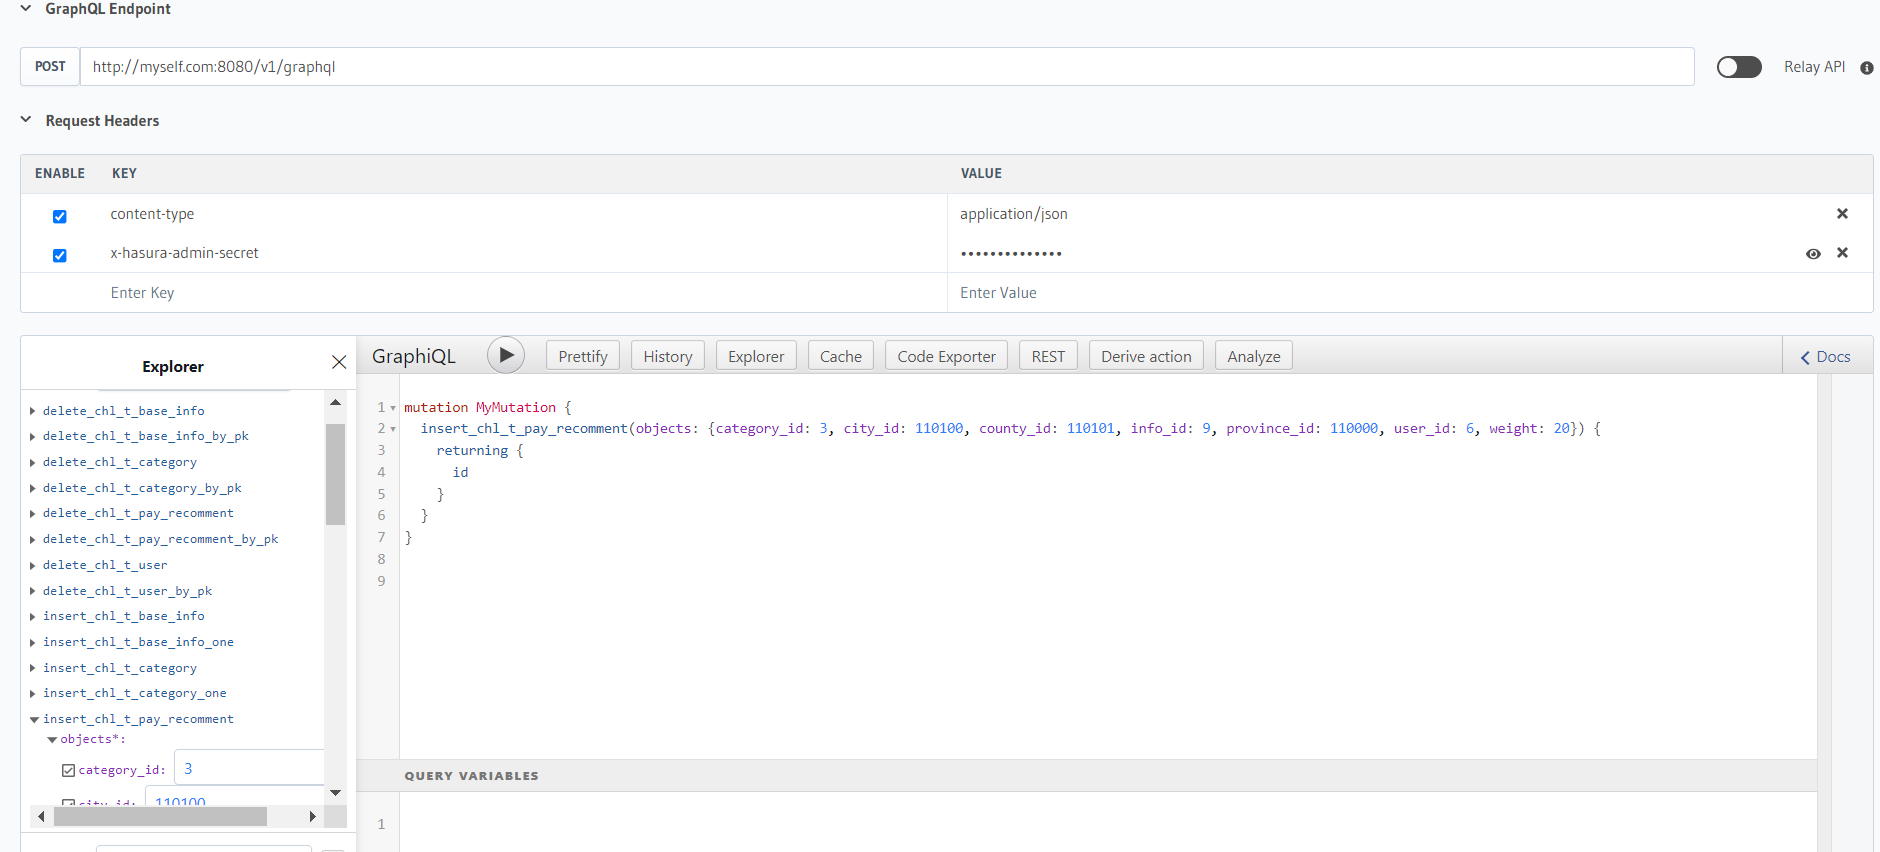Expand insert_chl_t_base_info_one node

tap(33, 642)
